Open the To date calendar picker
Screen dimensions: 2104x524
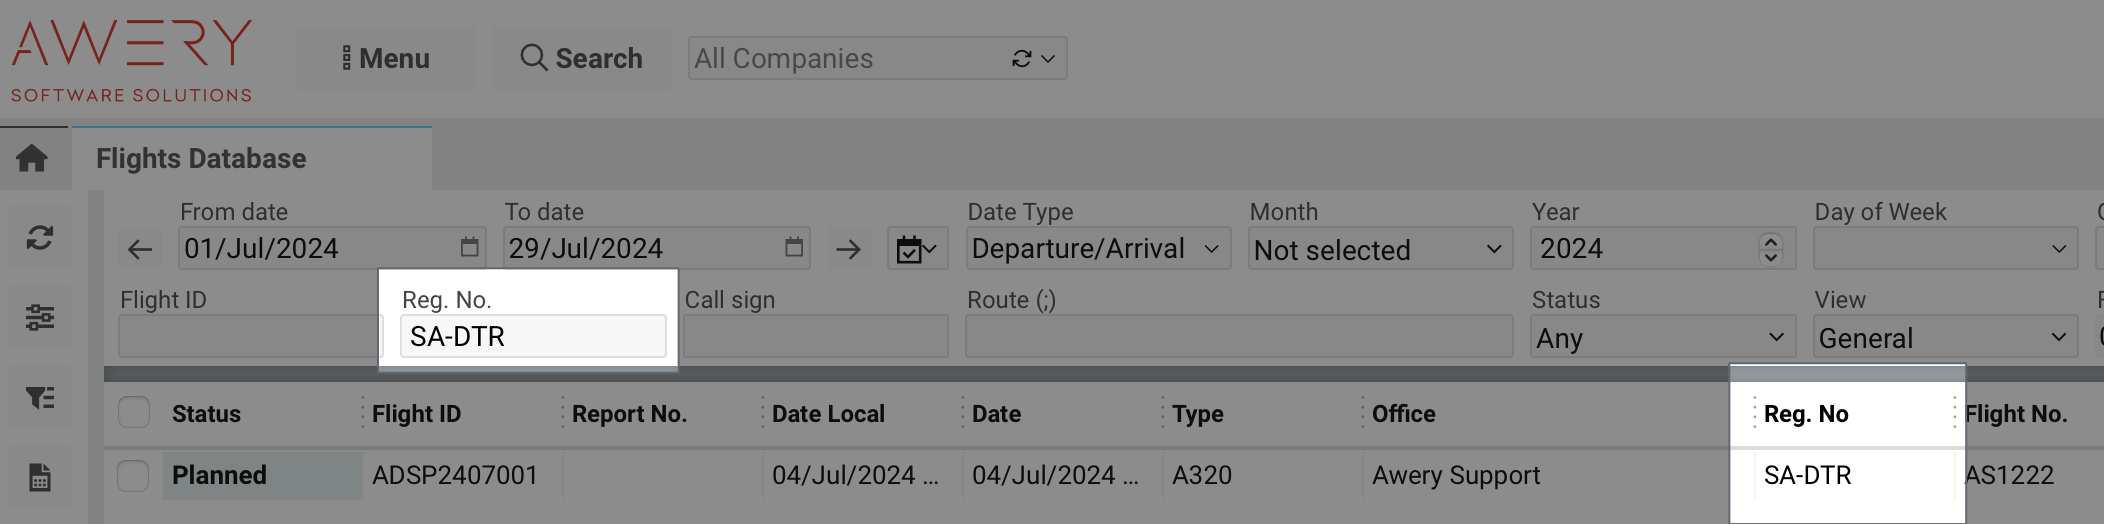794,247
